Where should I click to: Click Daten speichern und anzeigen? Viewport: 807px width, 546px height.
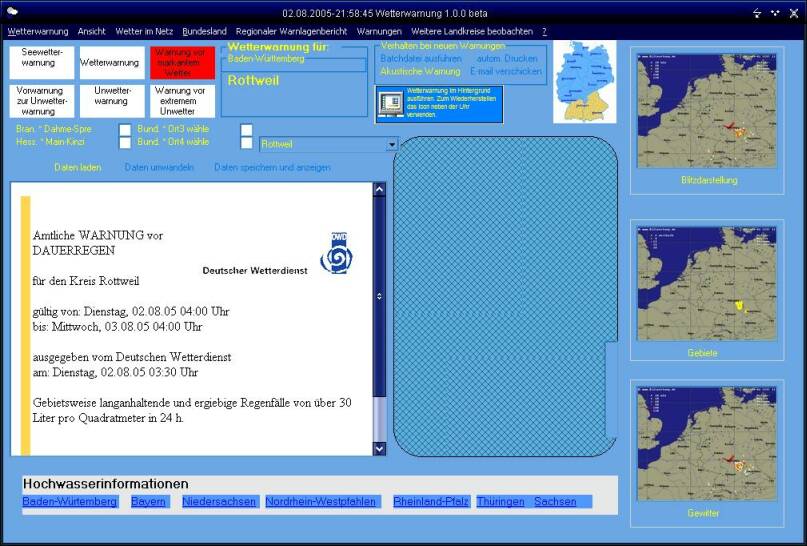pos(272,167)
